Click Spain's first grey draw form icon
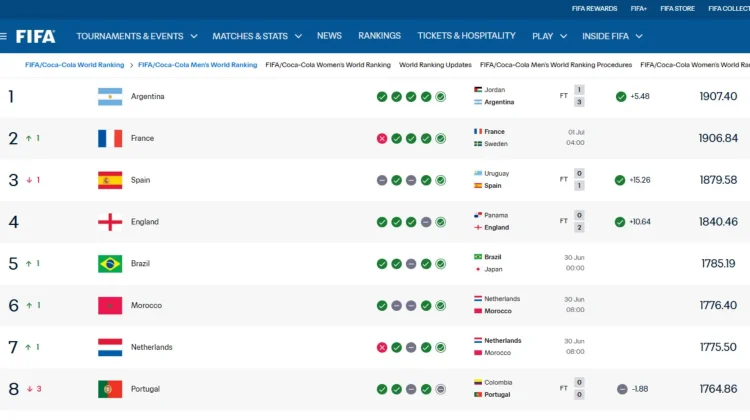Viewport: 750px width, 420px height. point(382,180)
